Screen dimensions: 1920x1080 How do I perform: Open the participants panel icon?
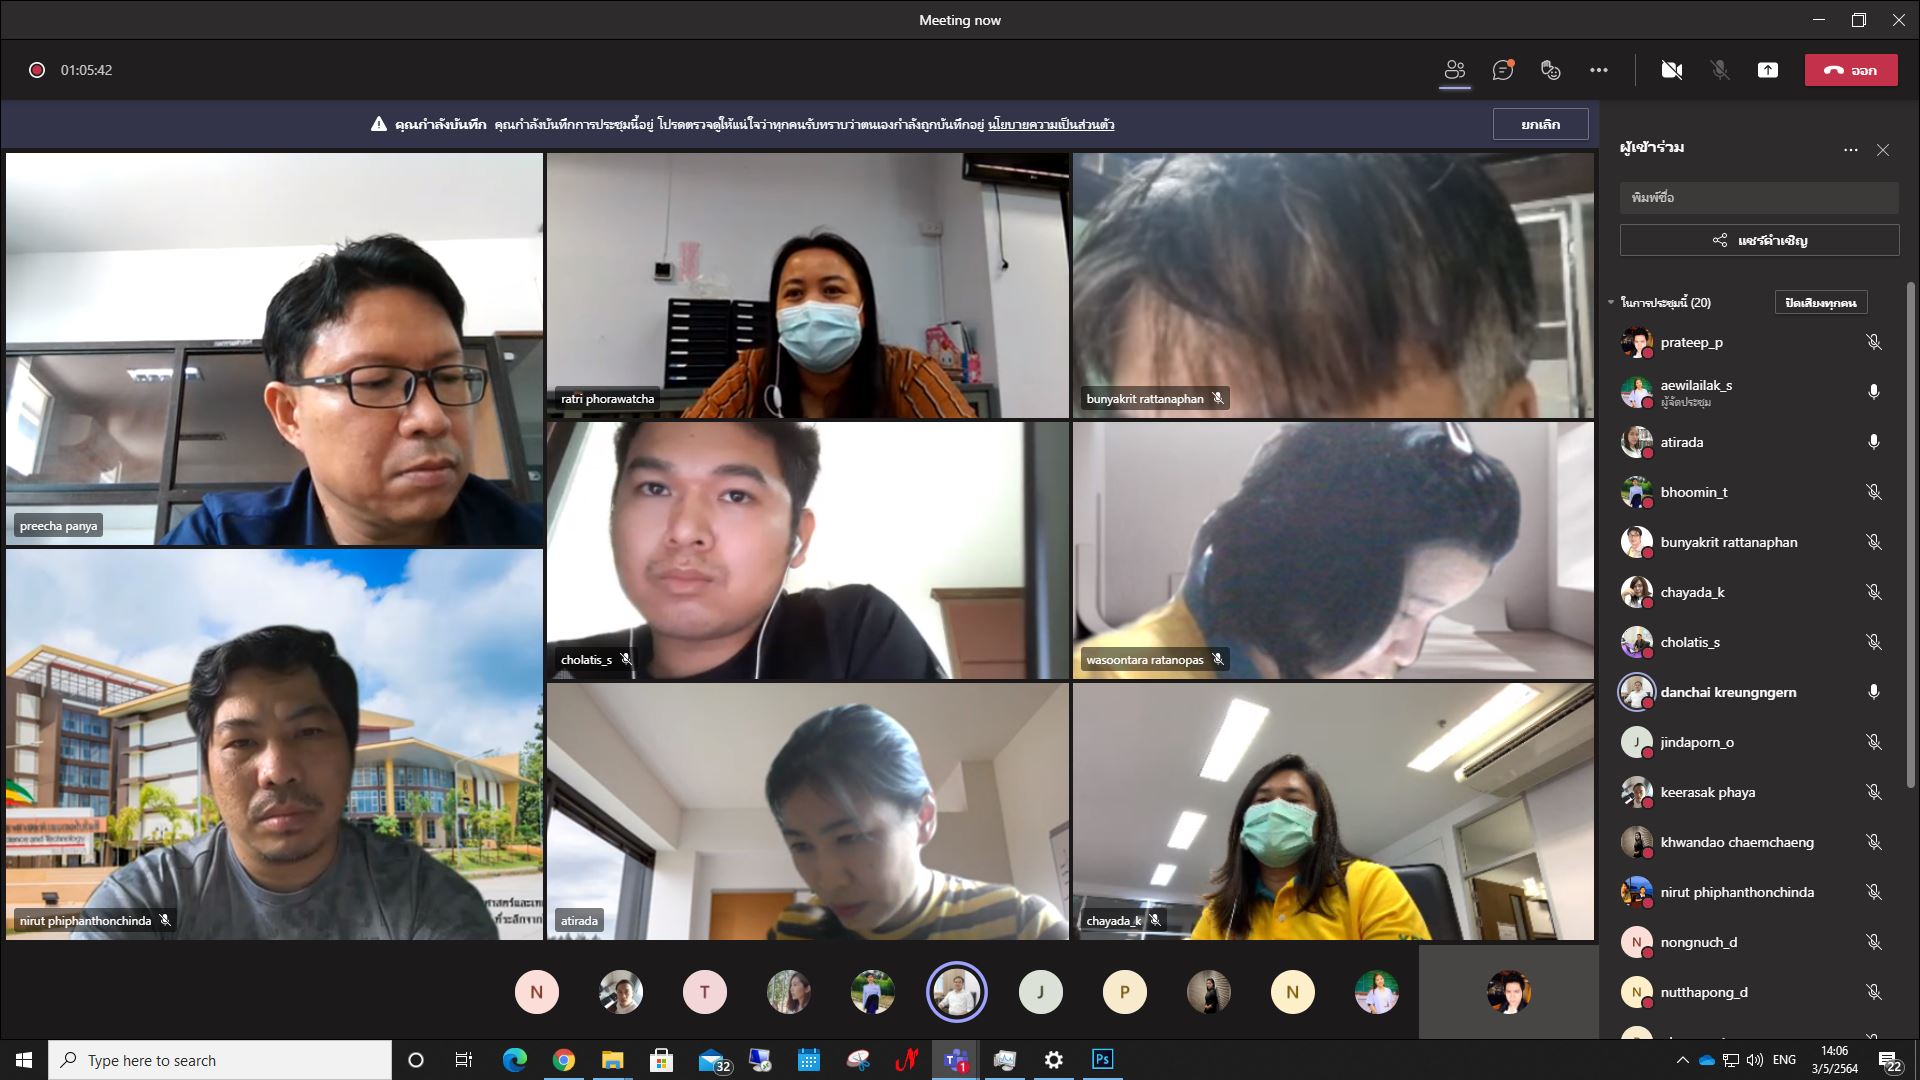click(x=1454, y=70)
